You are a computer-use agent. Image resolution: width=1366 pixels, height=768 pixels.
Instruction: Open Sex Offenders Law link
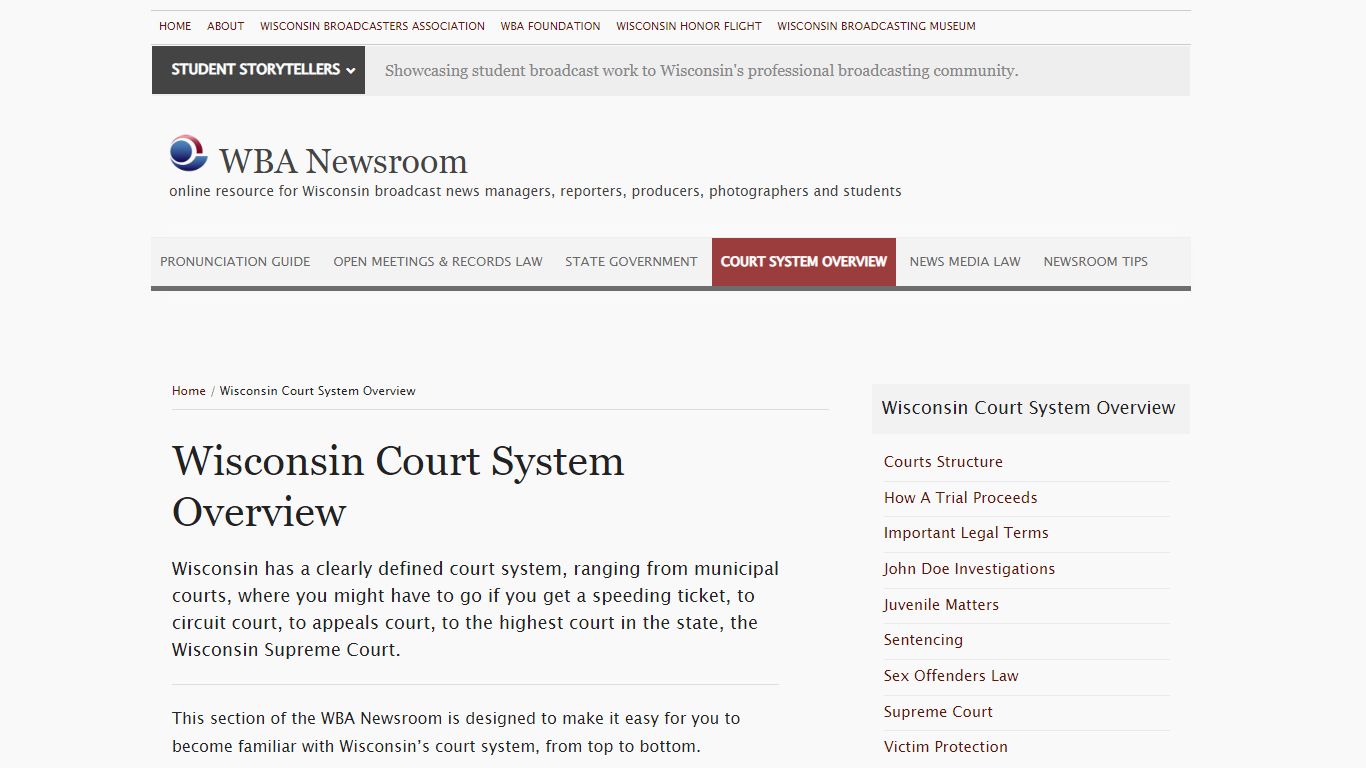coord(951,676)
